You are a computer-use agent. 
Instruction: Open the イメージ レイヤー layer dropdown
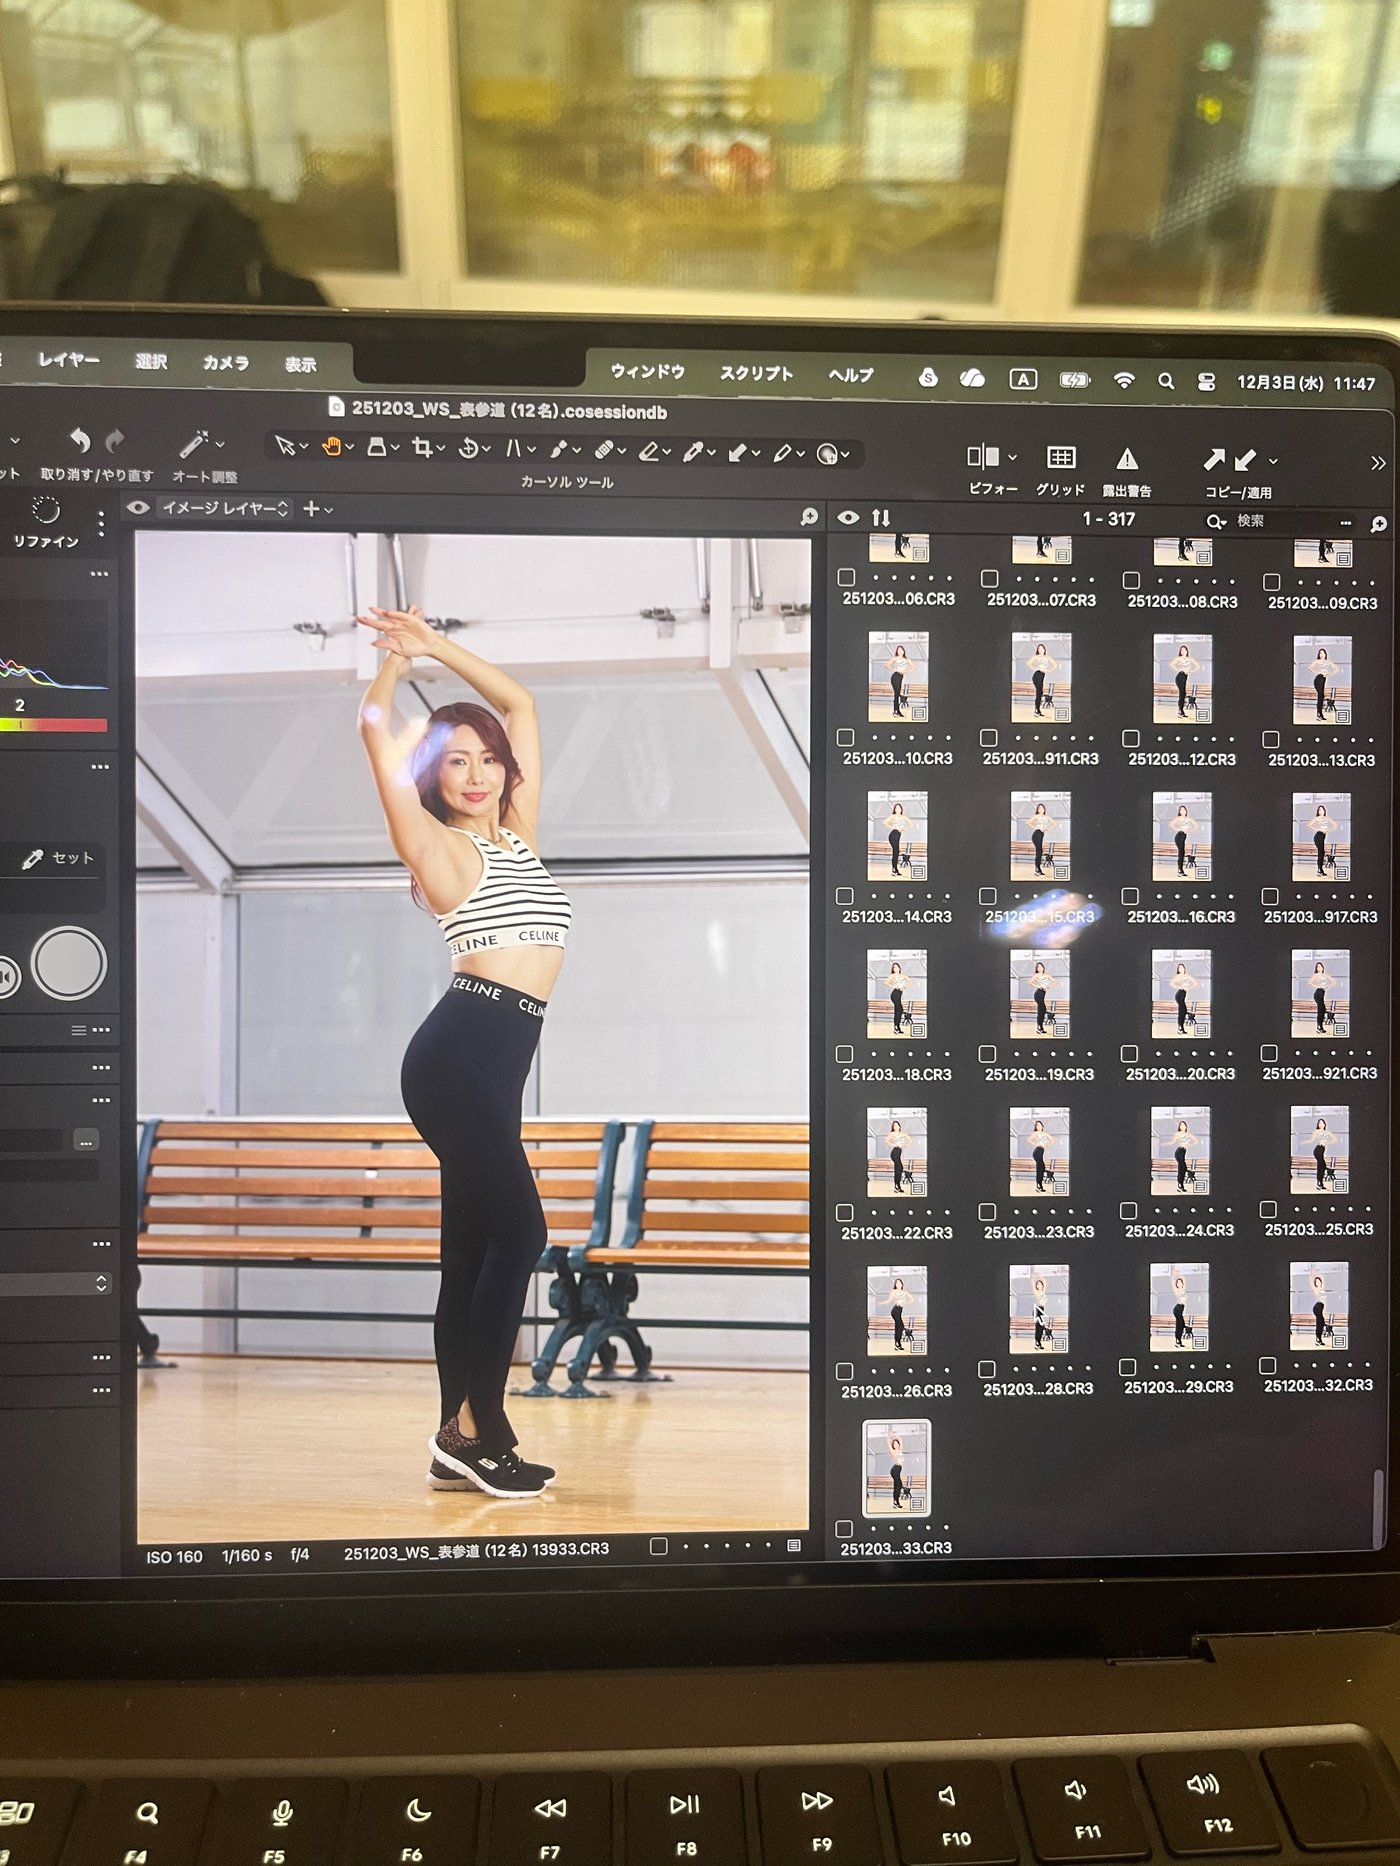[225, 509]
